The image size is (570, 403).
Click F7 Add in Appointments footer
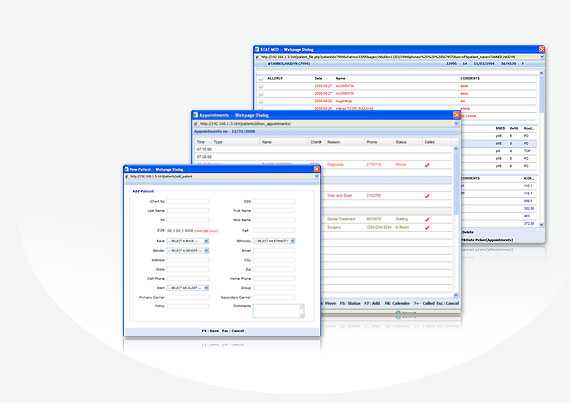click(x=372, y=303)
